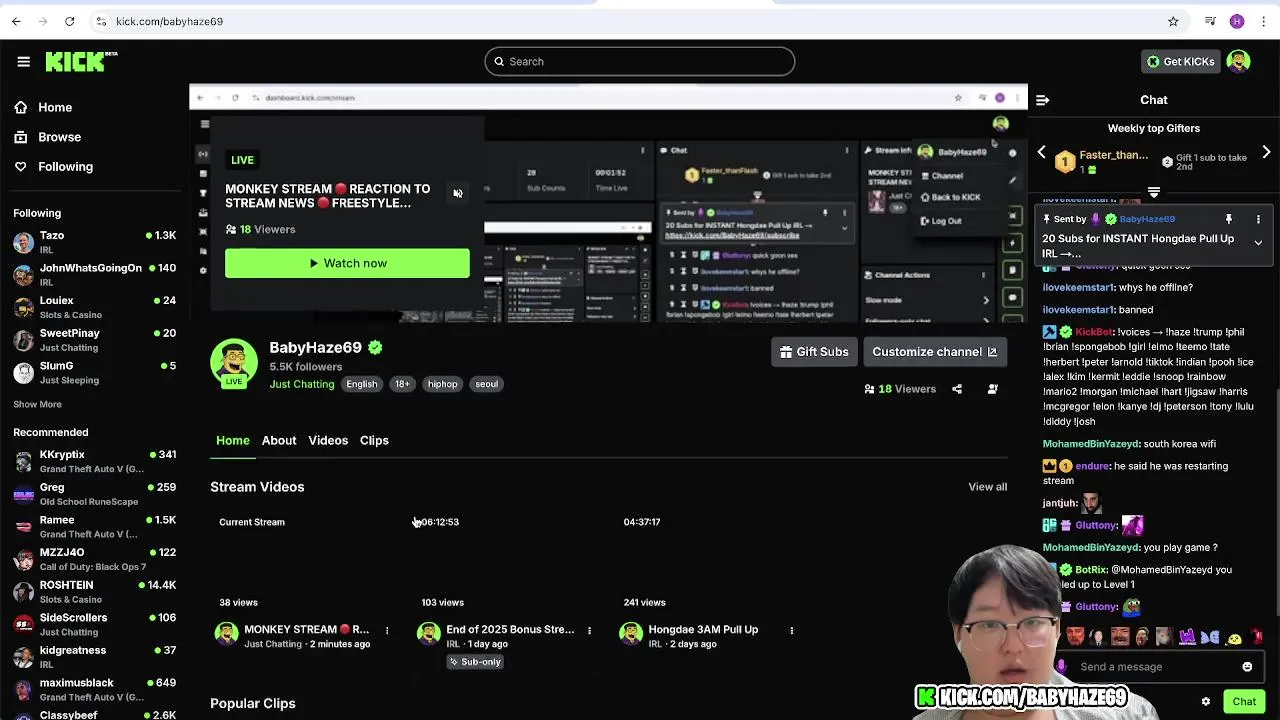Open chat settings gear icon
Viewport: 1280px width, 720px height.
coord(1206,702)
